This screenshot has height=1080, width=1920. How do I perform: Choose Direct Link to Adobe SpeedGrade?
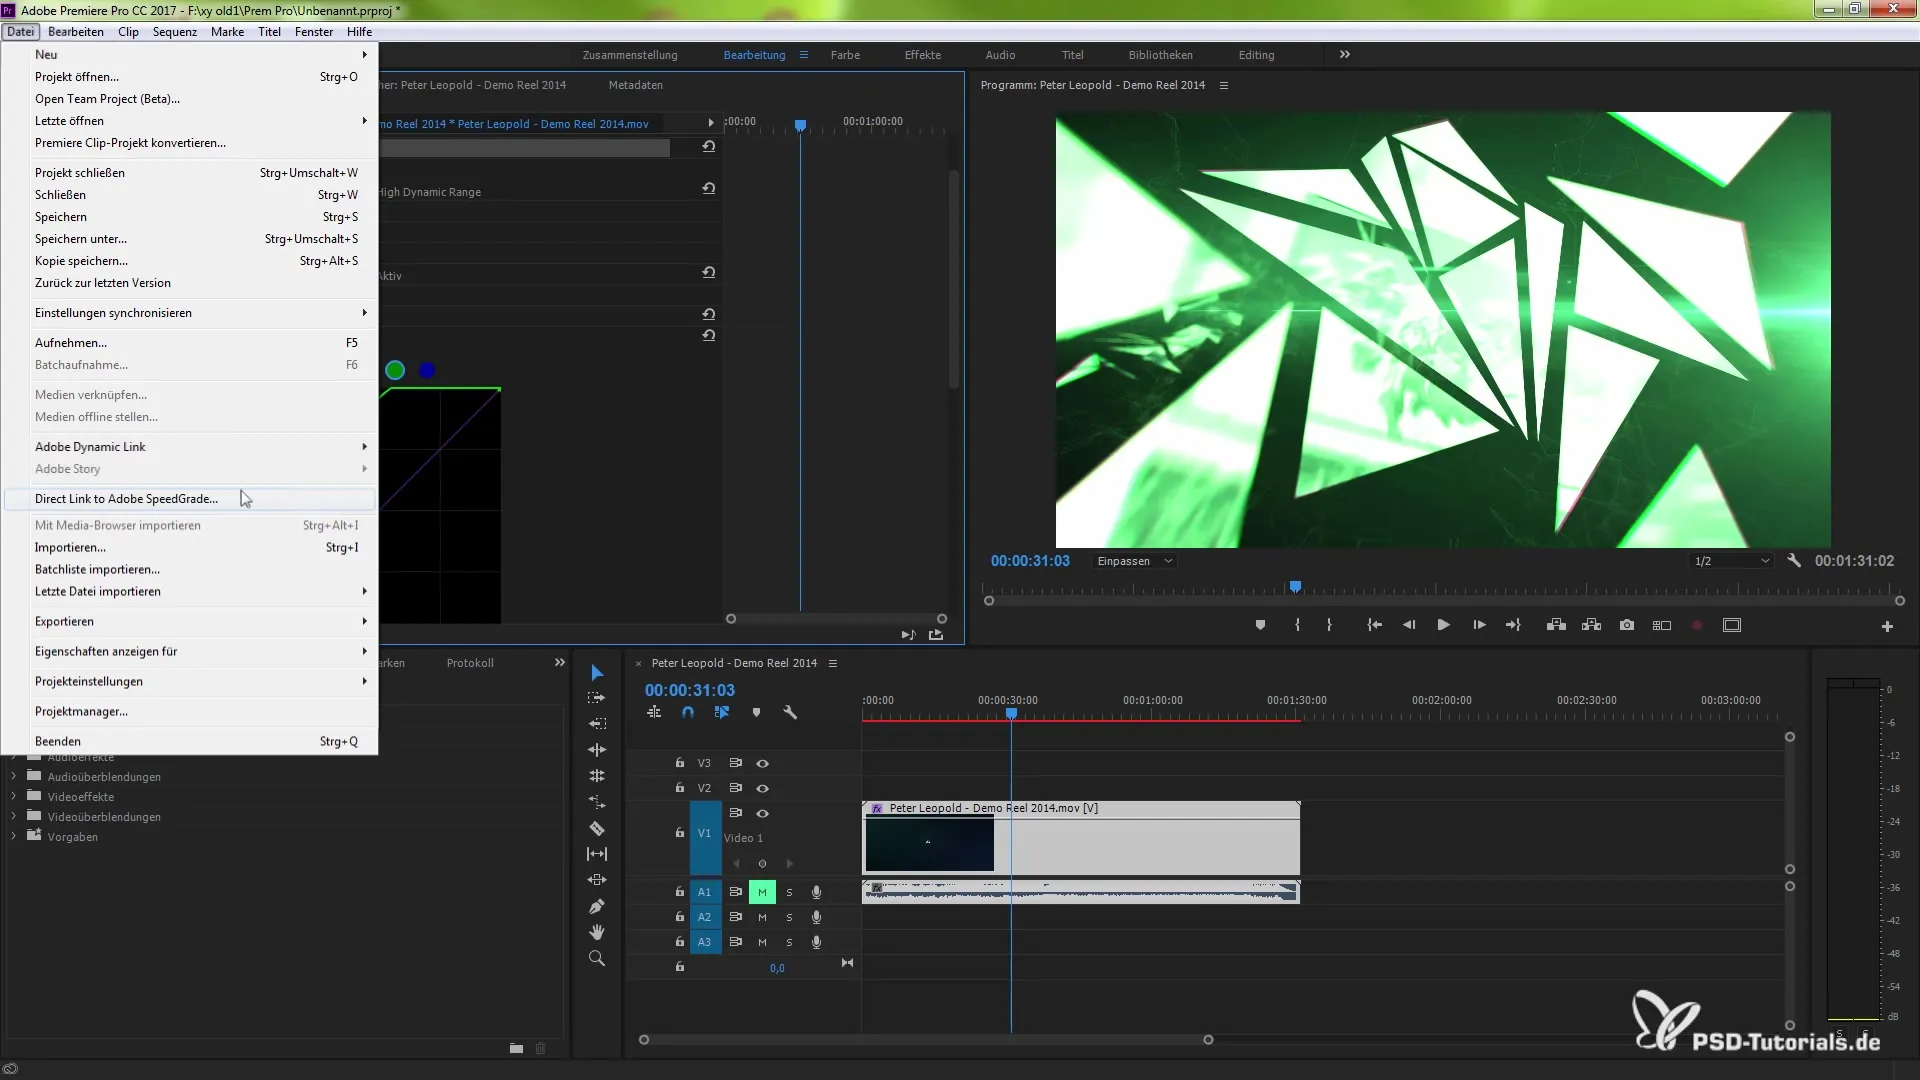point(190,499)
